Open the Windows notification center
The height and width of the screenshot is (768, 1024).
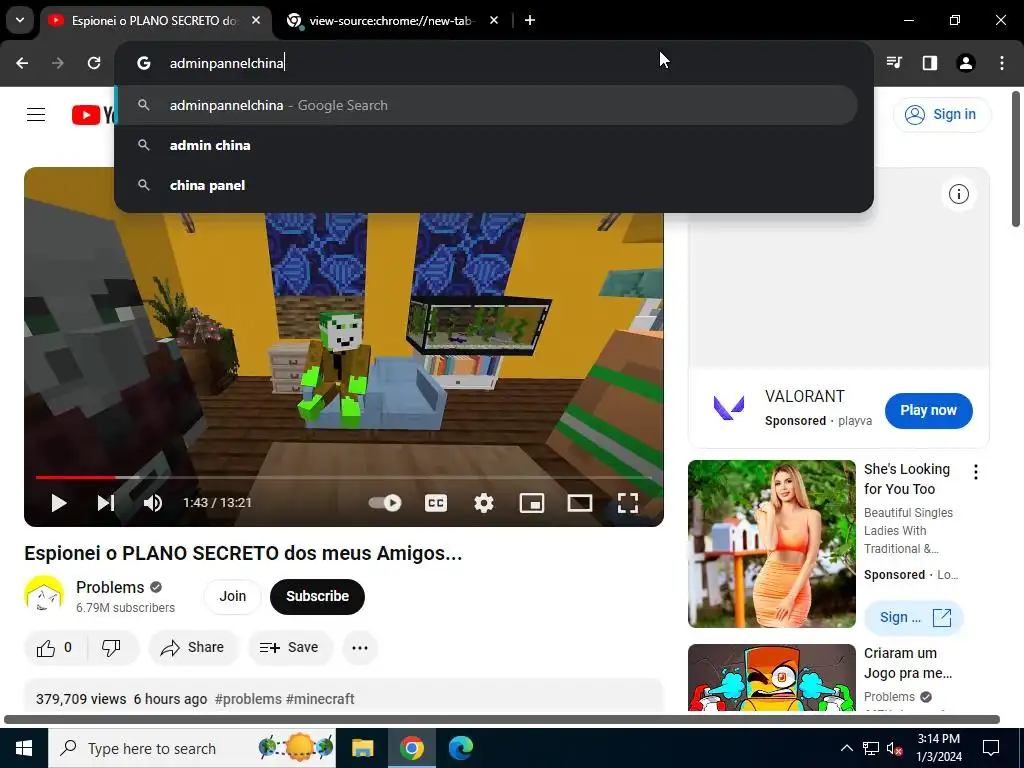[x=991, y=748]
